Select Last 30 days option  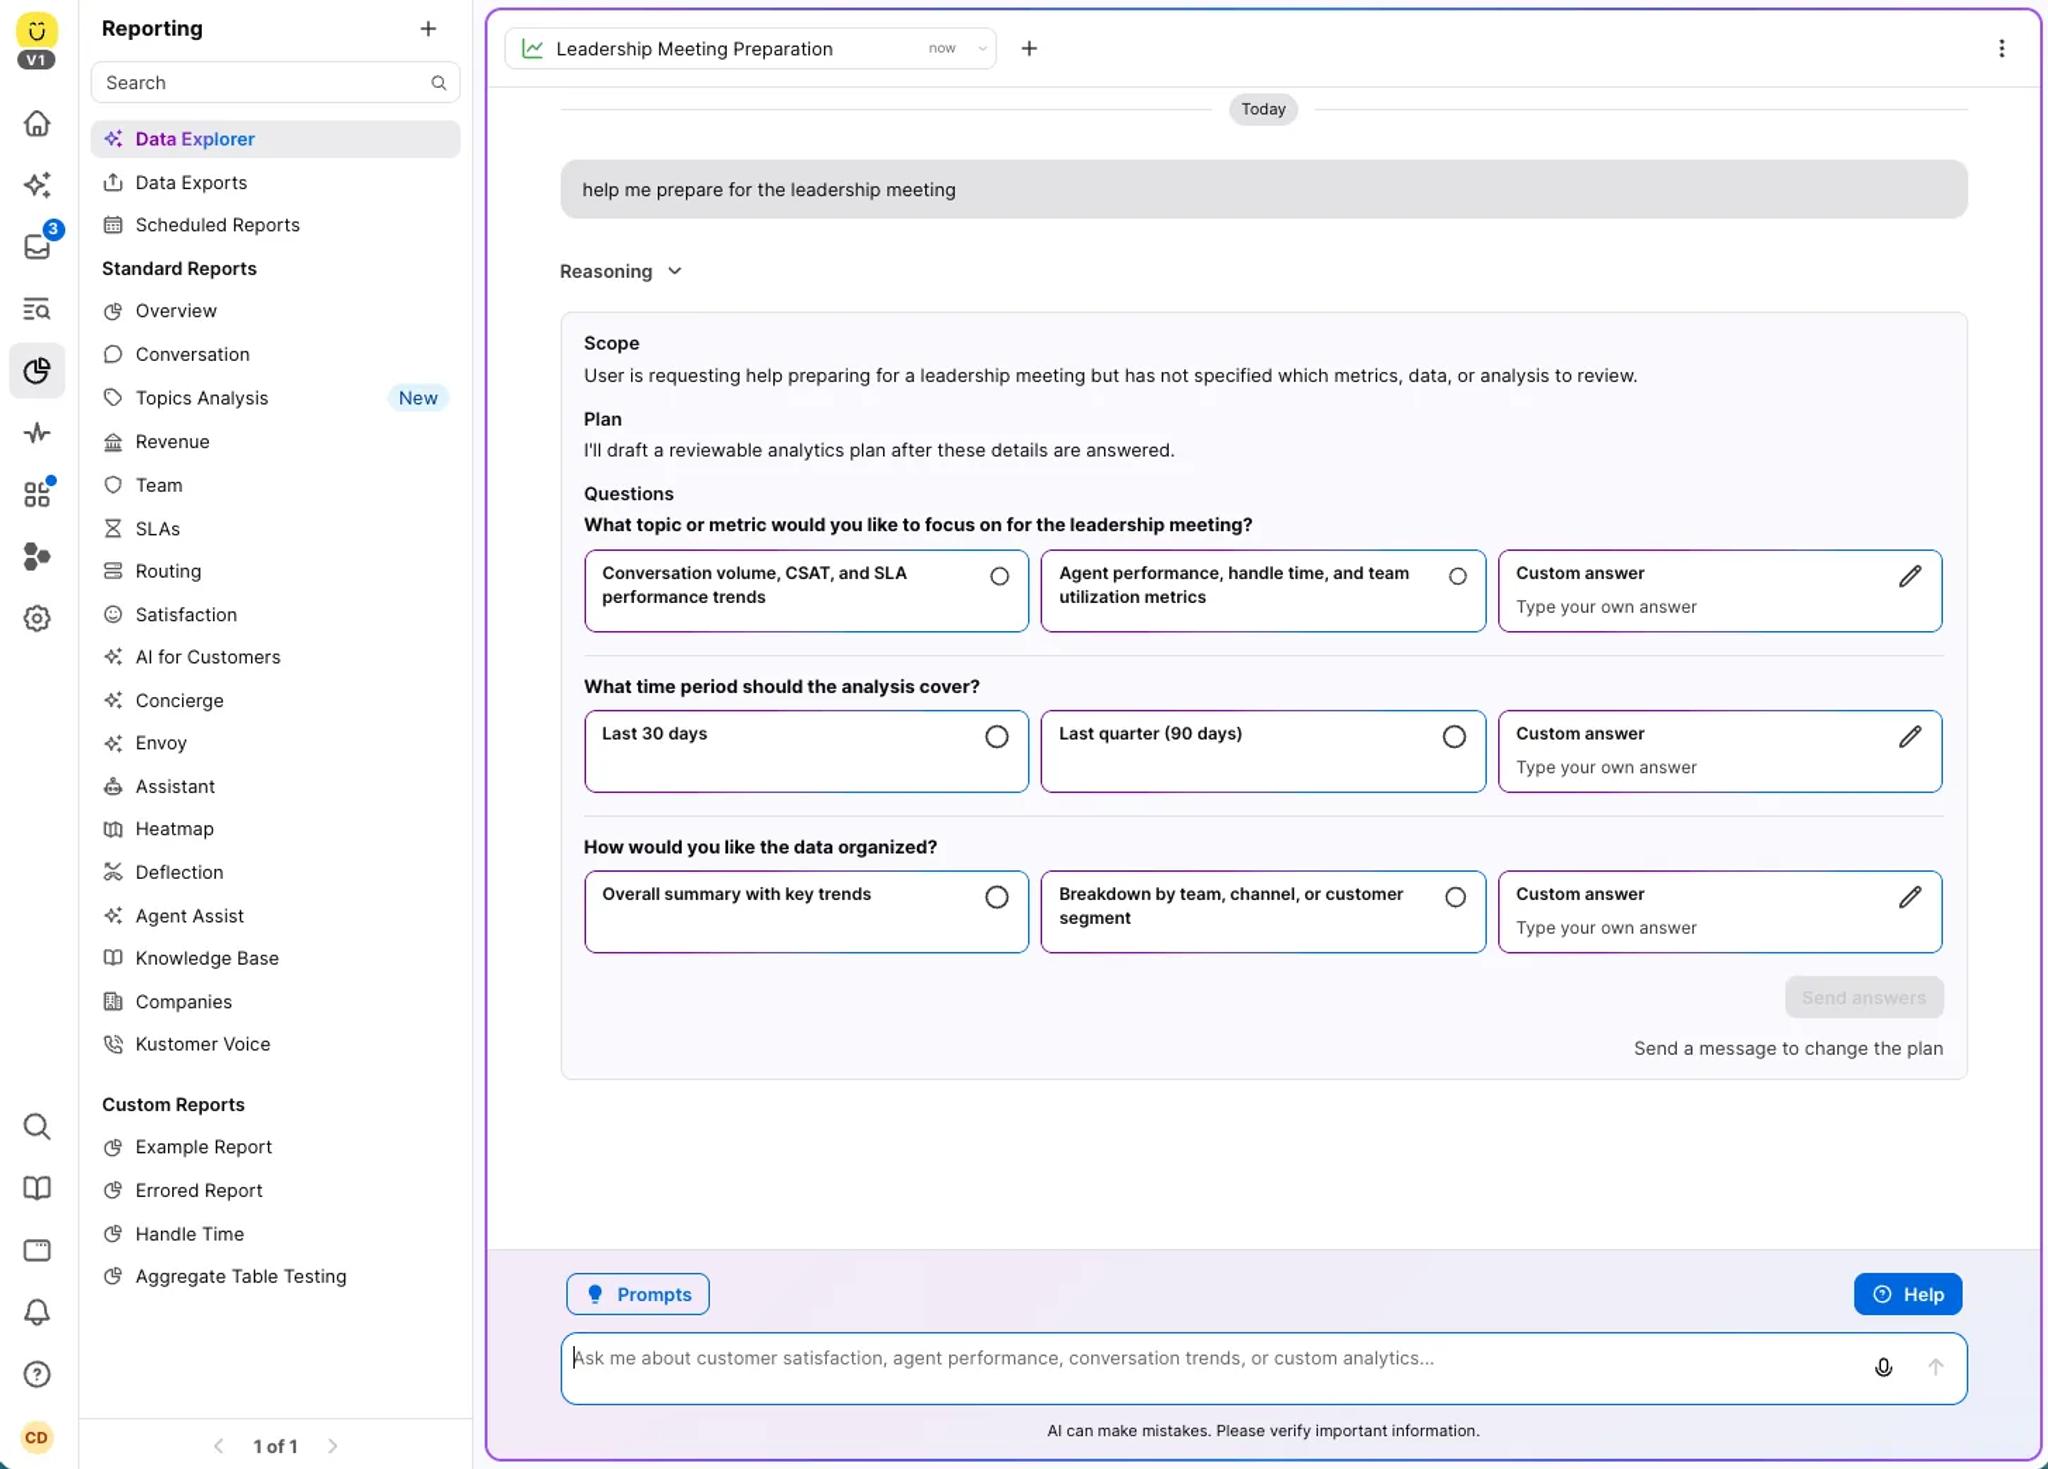point(806,751)
